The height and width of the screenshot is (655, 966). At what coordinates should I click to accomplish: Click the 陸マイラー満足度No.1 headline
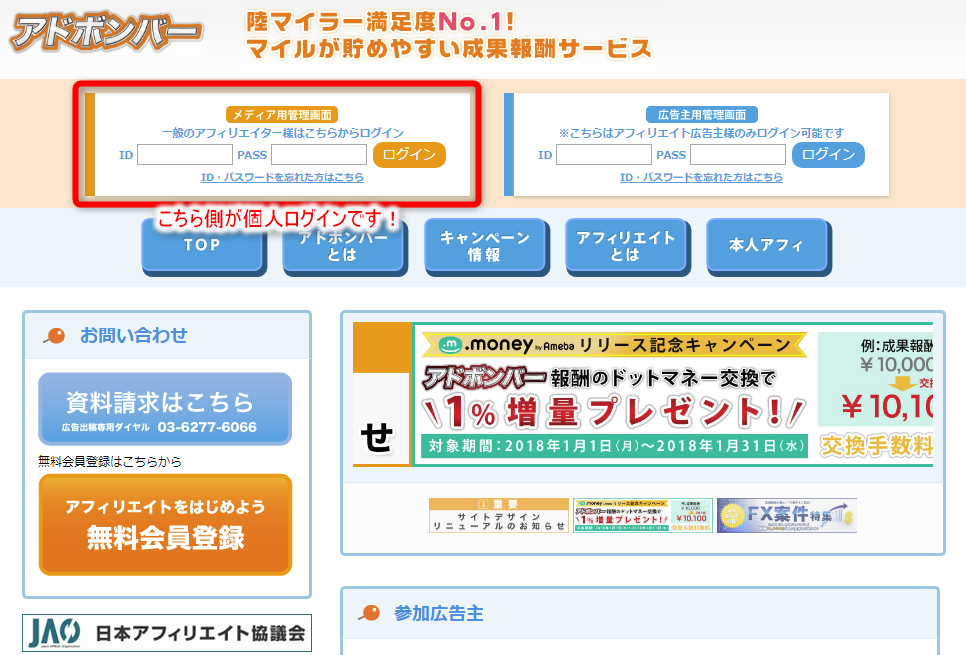pyautogui.click(x=380, y=22)
